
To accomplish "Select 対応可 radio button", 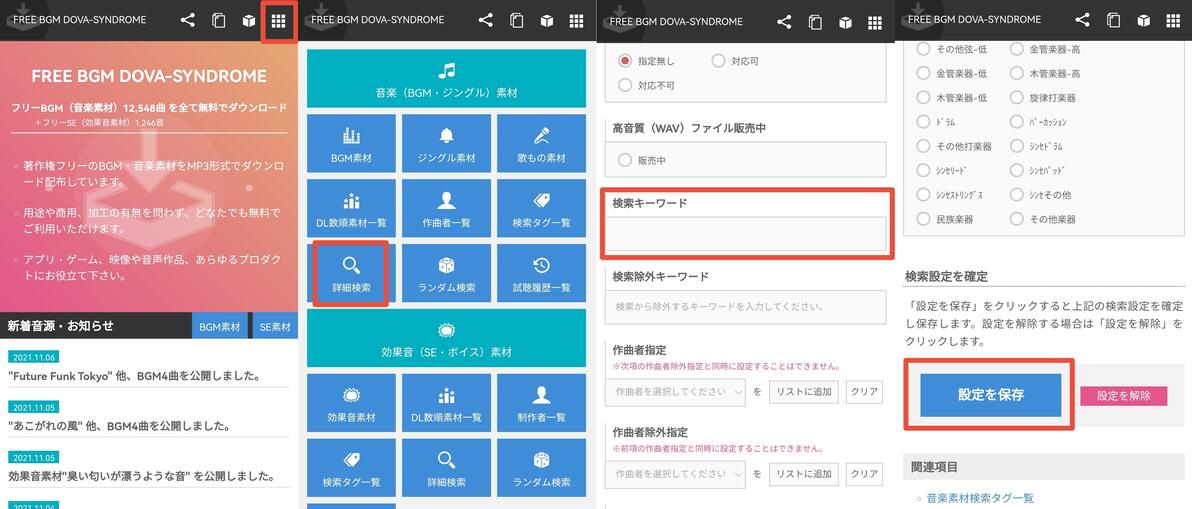I will [x=718, y=61].
